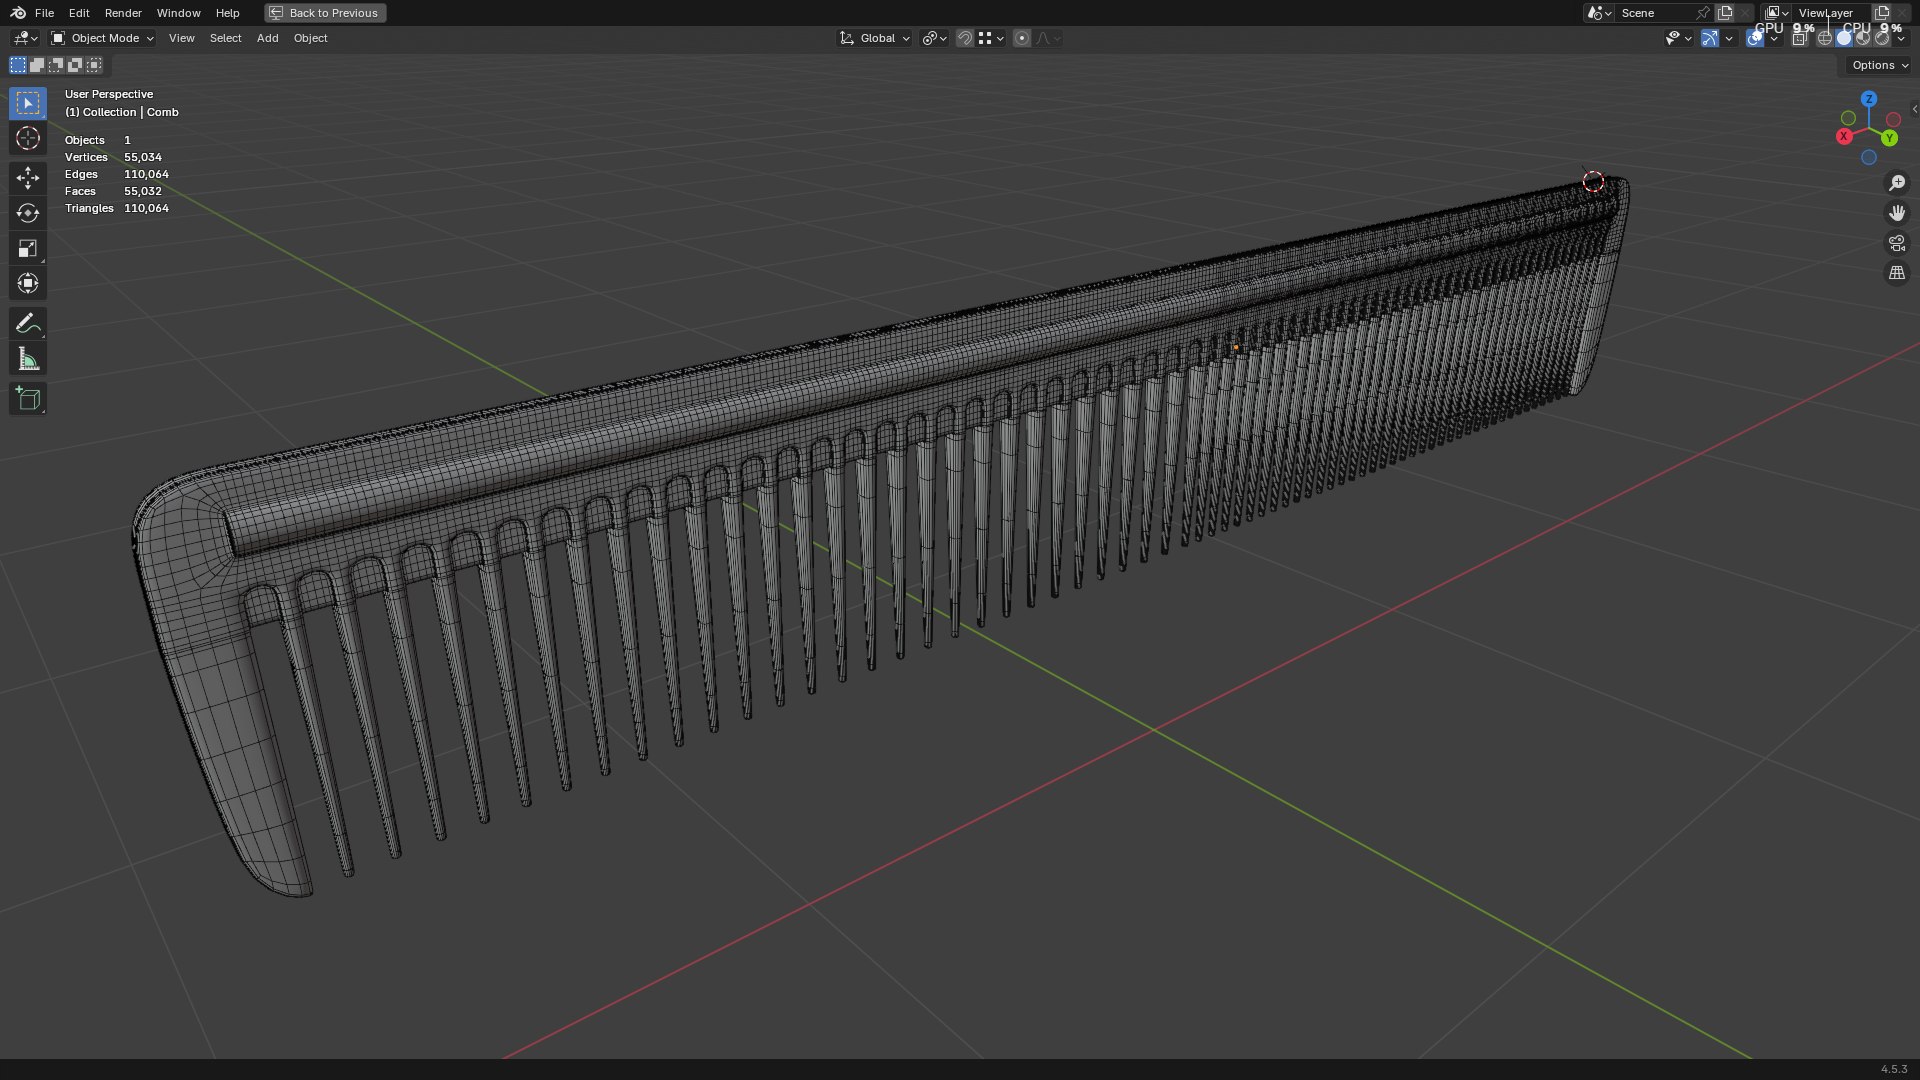Viewport: 1920px width, 1080px height.
Task: Set selection mode to invert
Action: tap(75, 65)
